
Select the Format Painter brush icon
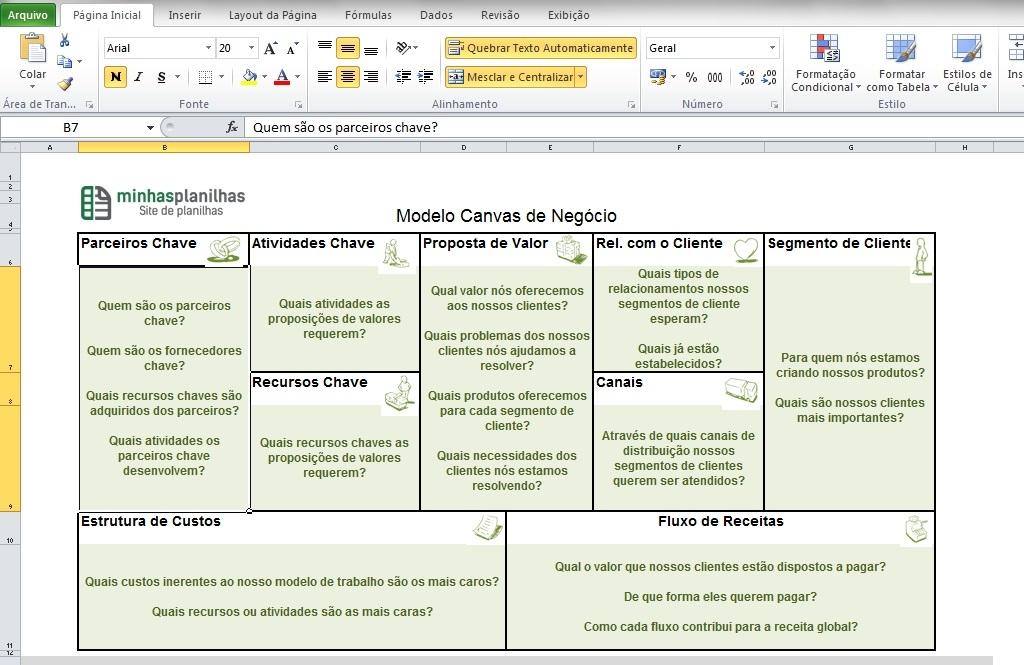tap(65, 83)
